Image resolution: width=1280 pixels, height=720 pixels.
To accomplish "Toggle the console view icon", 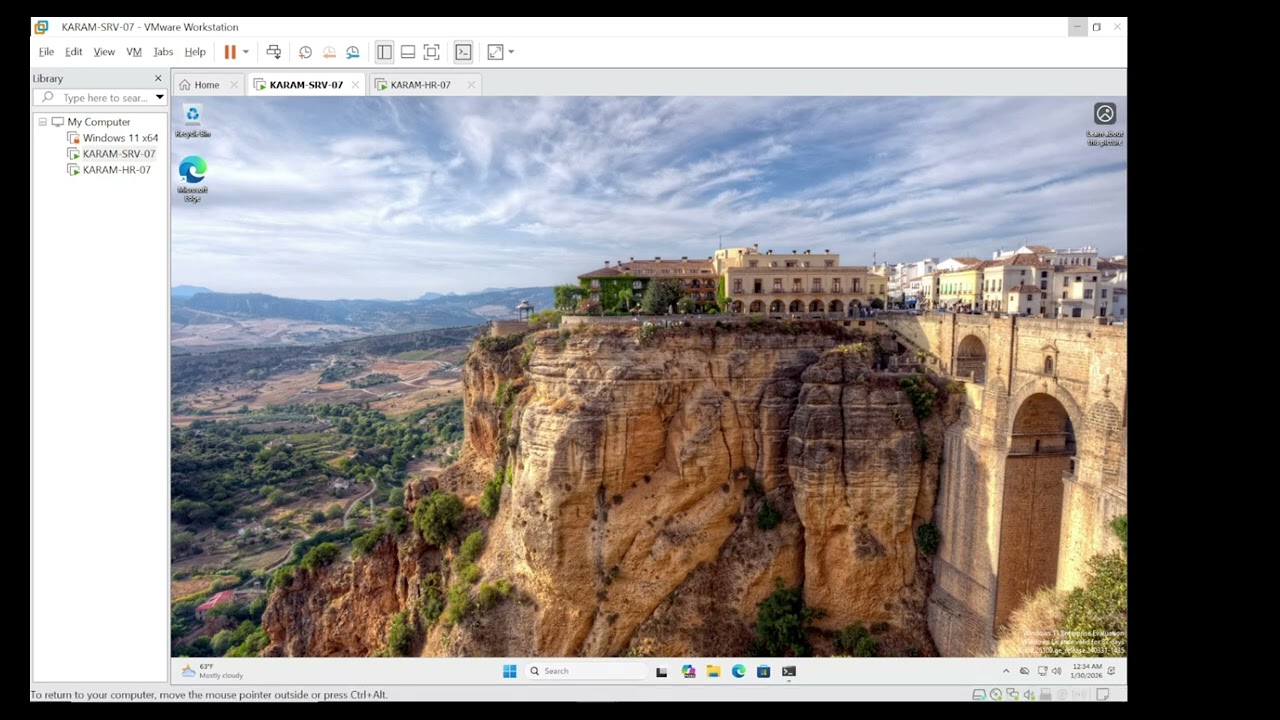I will (x=463, y=52).
